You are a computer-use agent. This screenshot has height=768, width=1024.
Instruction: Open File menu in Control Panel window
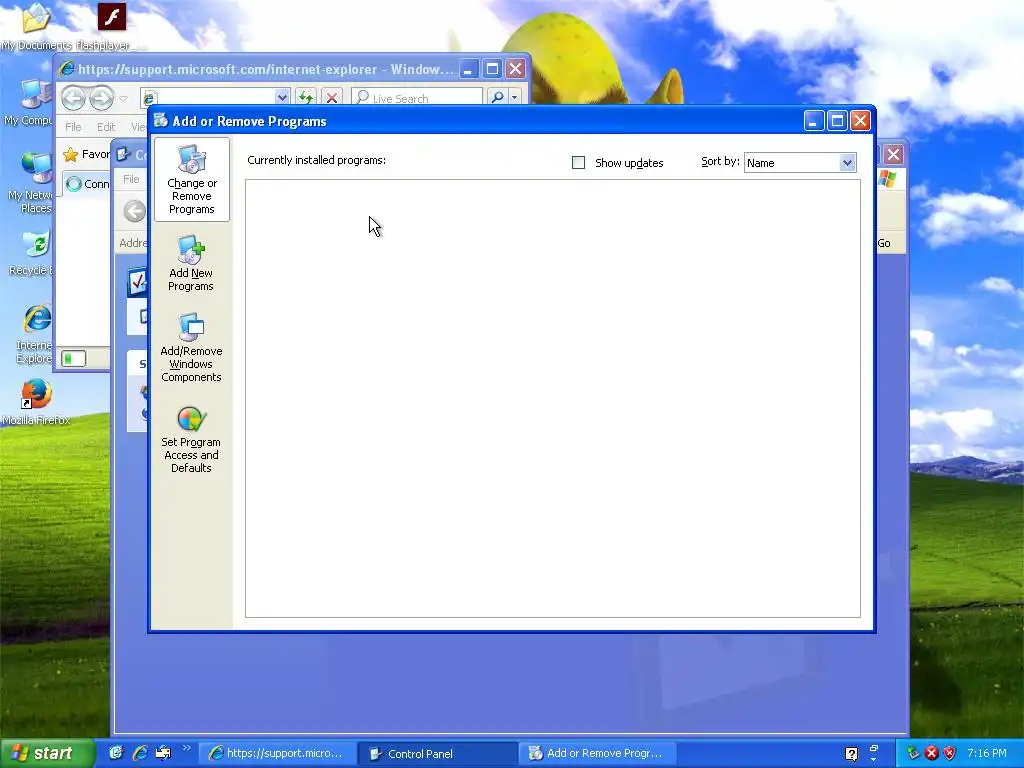click(x=131, y=179)
